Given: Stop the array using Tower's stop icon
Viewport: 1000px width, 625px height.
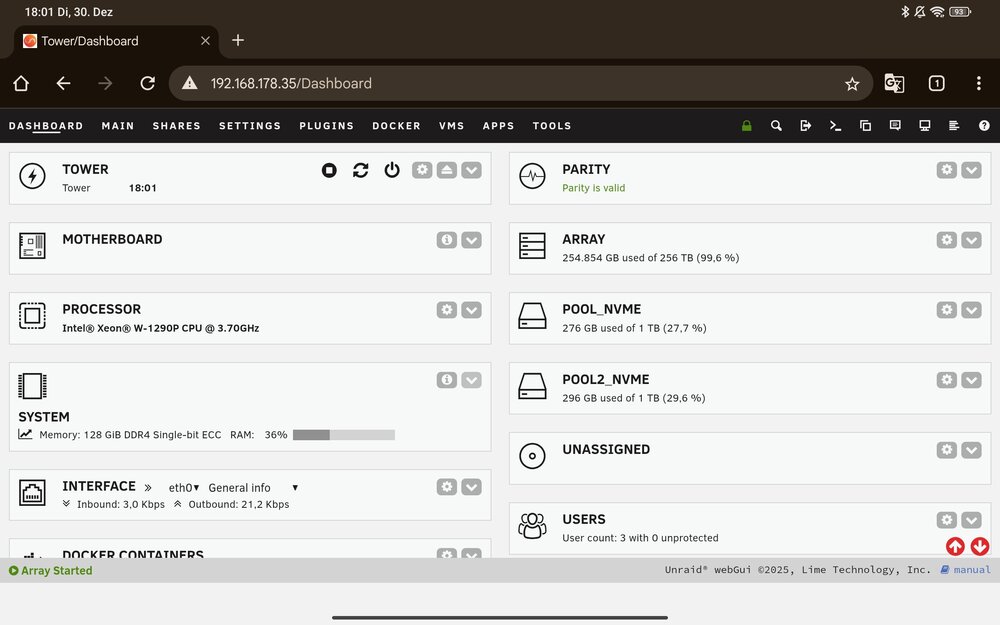Looking at the screenshot, I should pyautogui.click(x=329, y=170).
